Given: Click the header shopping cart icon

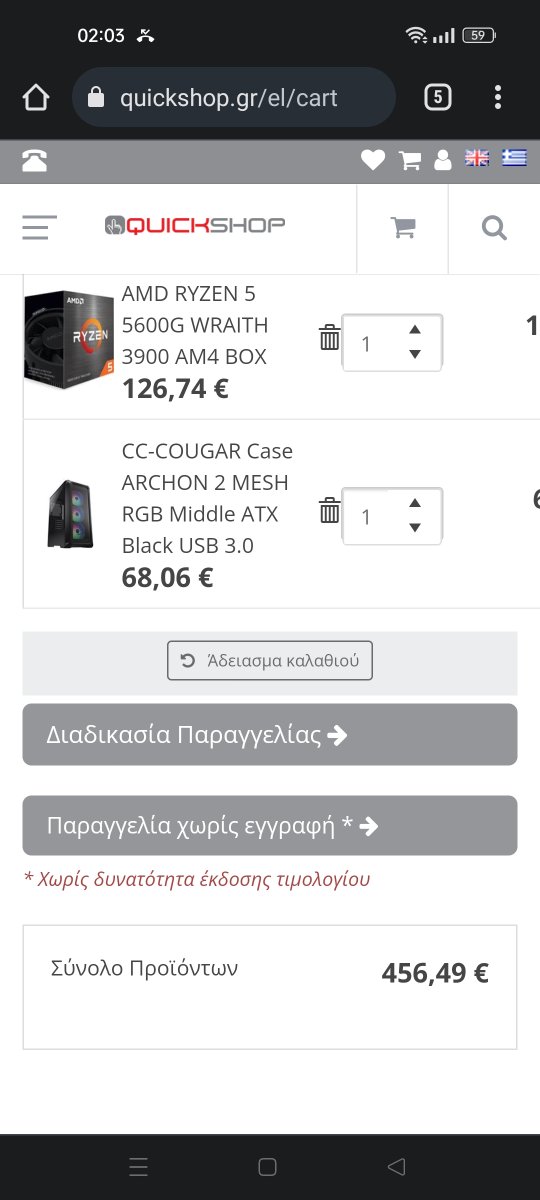Looking at the screenshot, I should [403, 228].
